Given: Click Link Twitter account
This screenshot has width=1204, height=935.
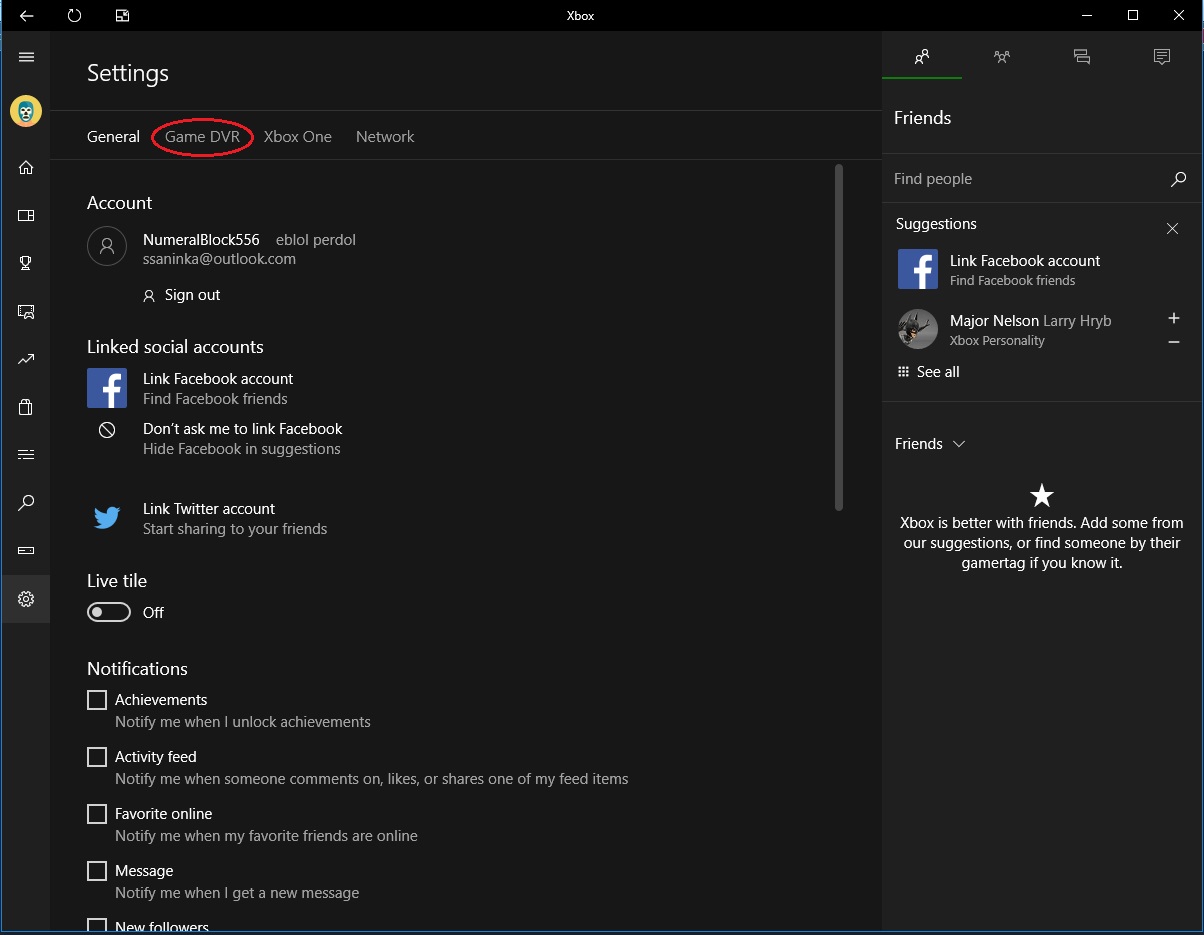Looking at the screenshot, I should pos(209,509).
